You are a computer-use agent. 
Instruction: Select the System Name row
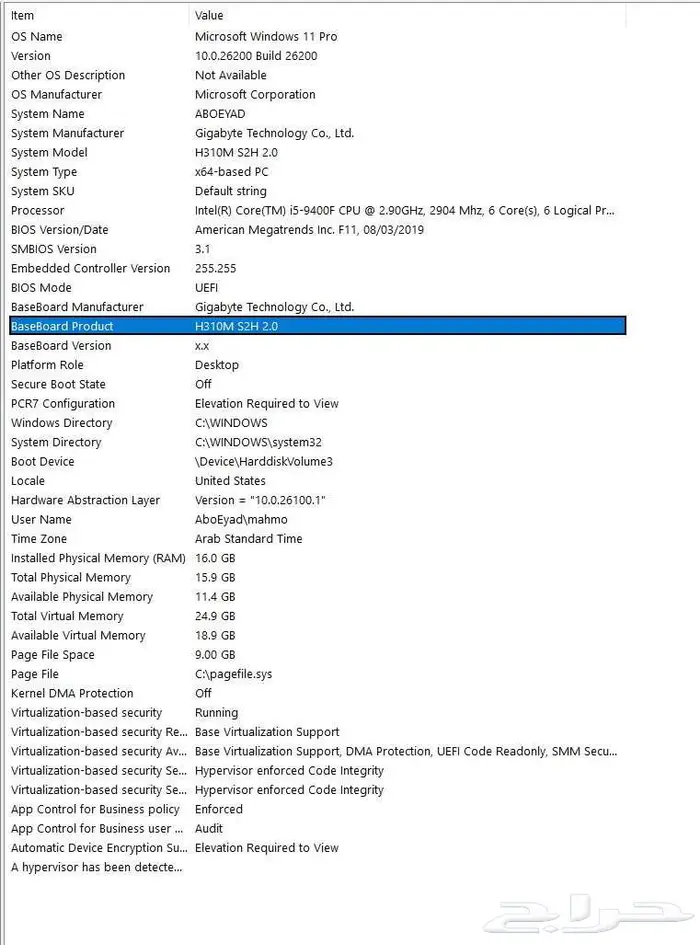click(x=318, y=113)
